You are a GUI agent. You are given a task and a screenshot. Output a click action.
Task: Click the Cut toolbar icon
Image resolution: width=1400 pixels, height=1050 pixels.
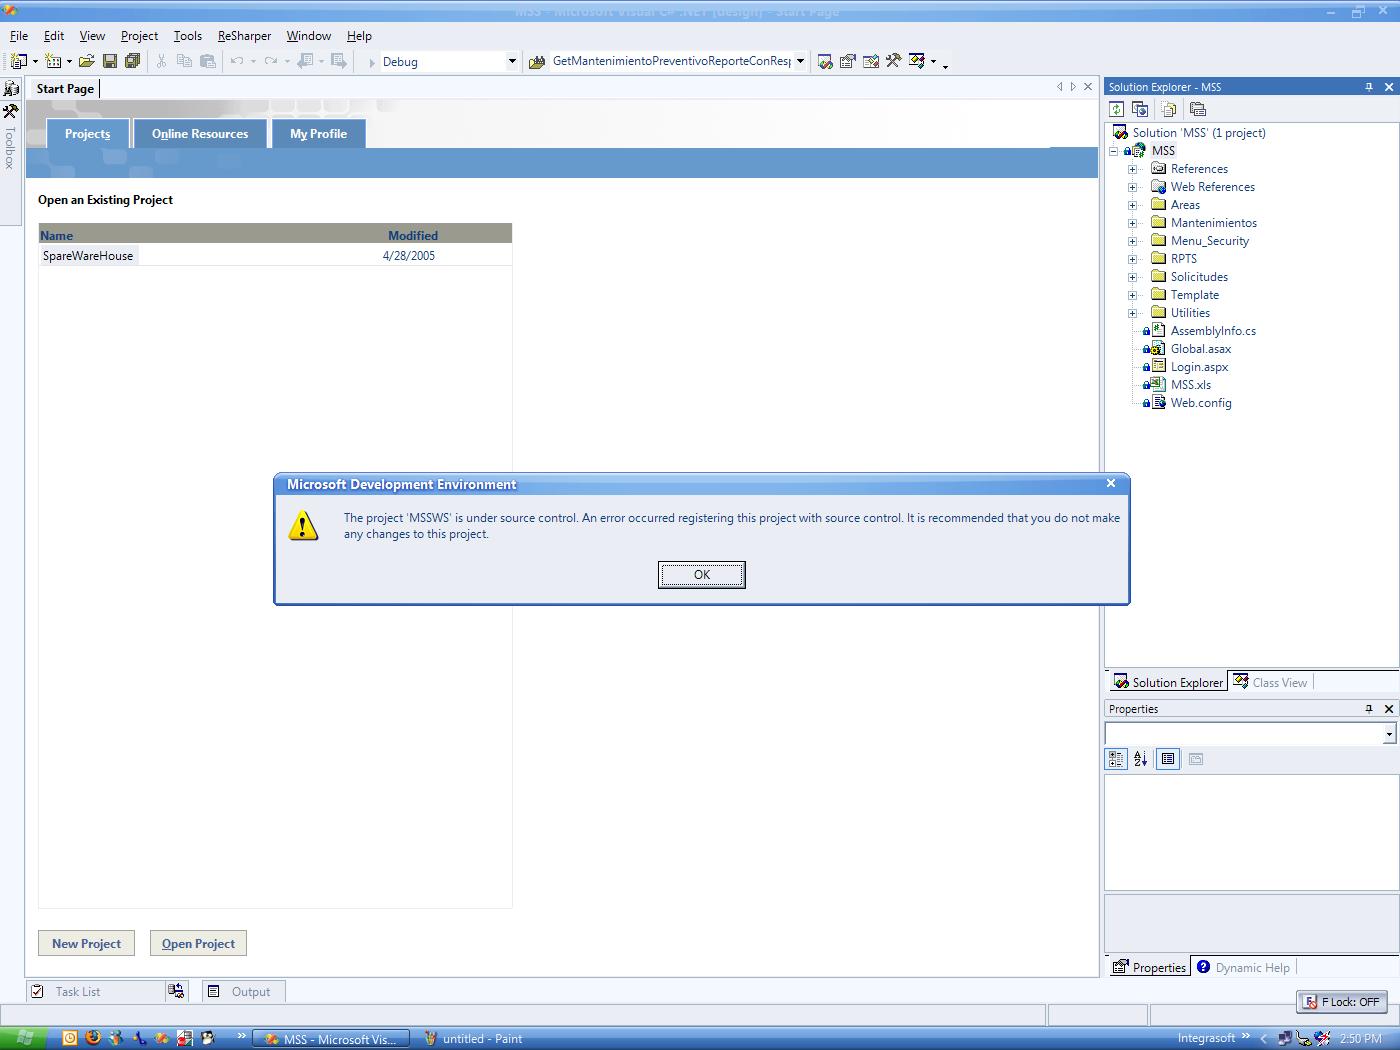tap(161, 61)
